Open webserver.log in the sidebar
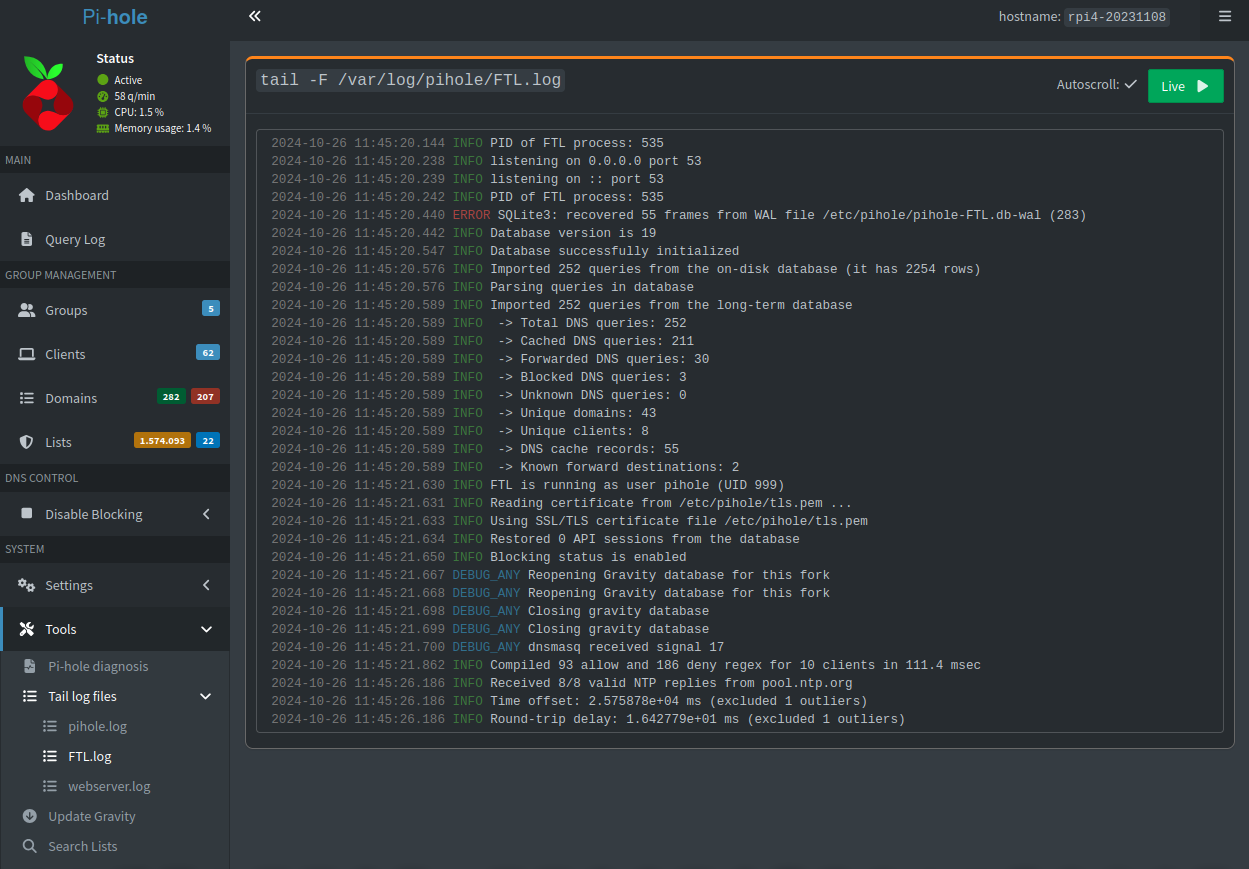This screenshot has height=869, width=1249. coord(109,786)
